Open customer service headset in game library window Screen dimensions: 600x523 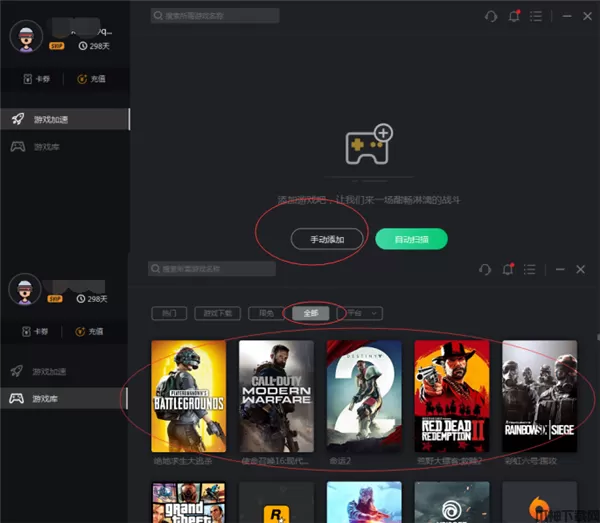(x=485, y=270)
